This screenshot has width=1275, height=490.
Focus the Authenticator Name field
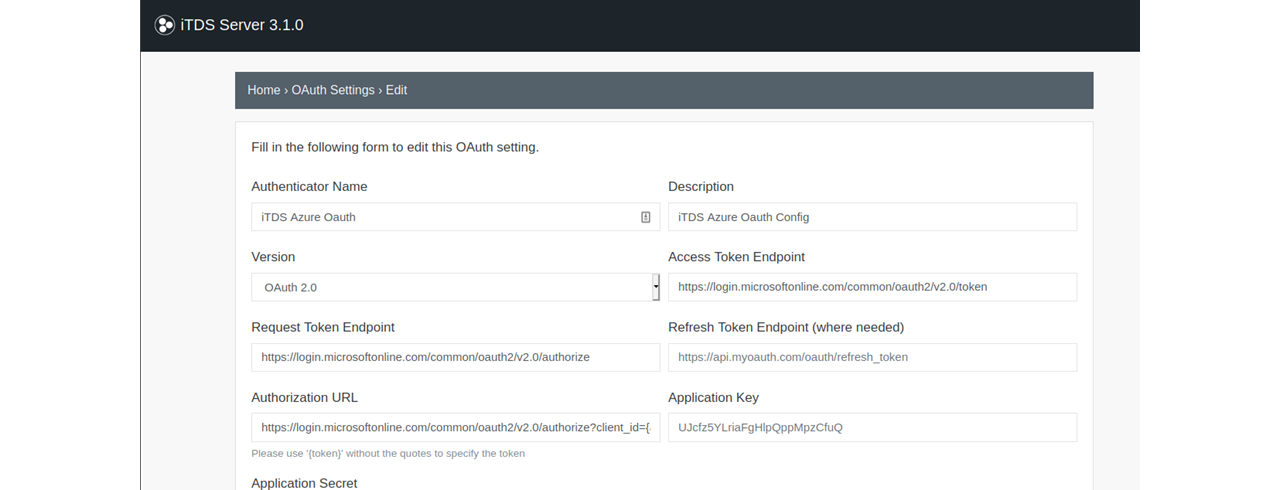[x=456, y=217]
